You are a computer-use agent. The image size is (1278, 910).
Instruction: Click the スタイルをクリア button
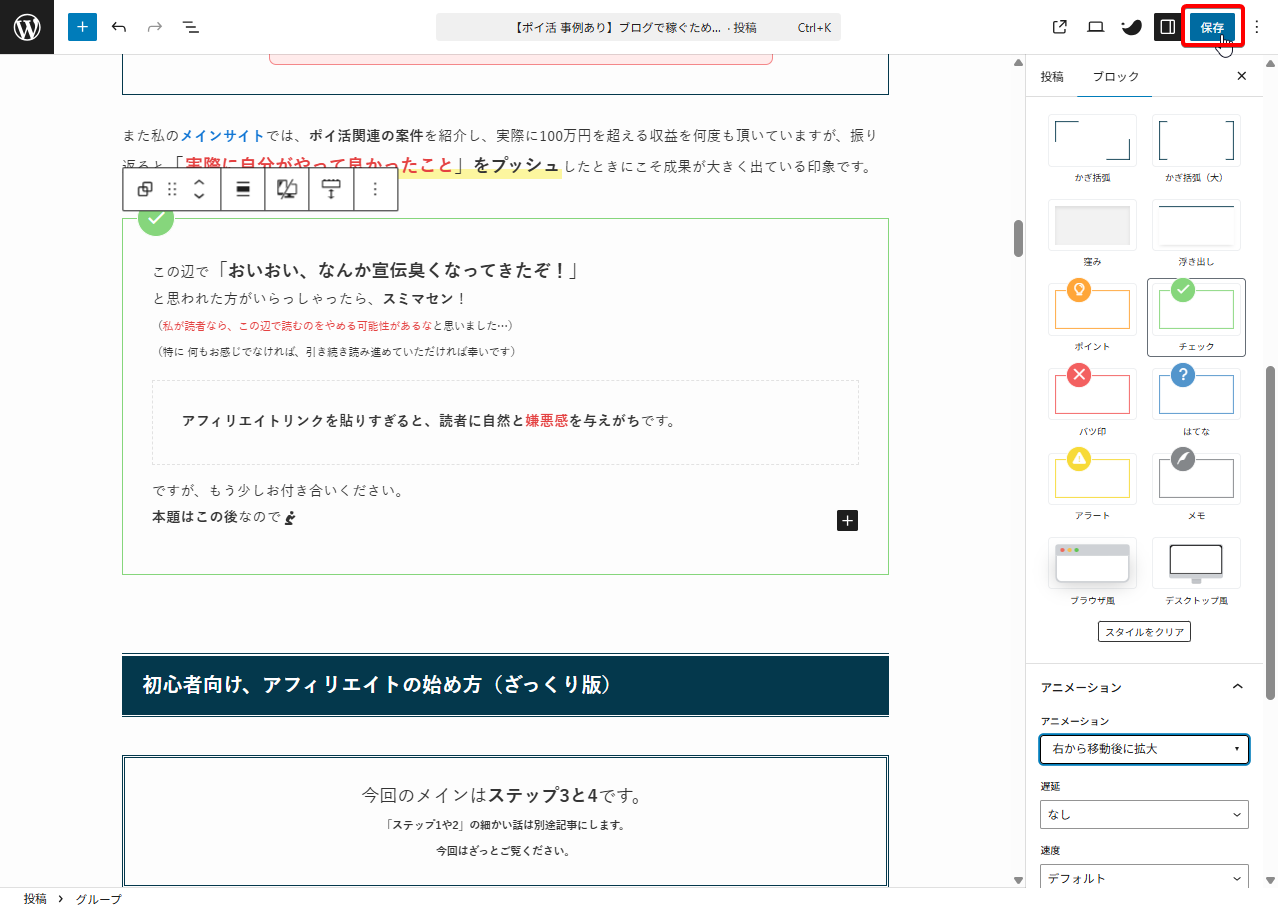(1144, 632)
